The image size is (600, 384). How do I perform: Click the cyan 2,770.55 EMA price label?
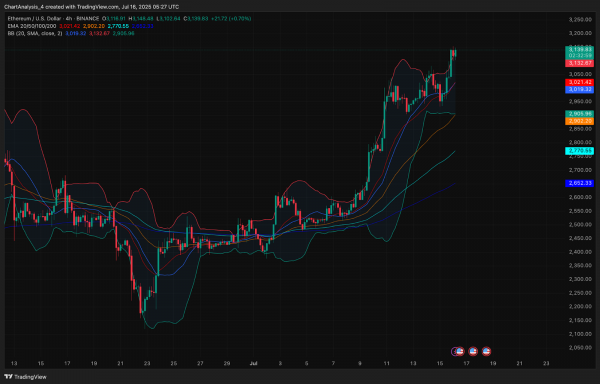click(x=579, y=151)
